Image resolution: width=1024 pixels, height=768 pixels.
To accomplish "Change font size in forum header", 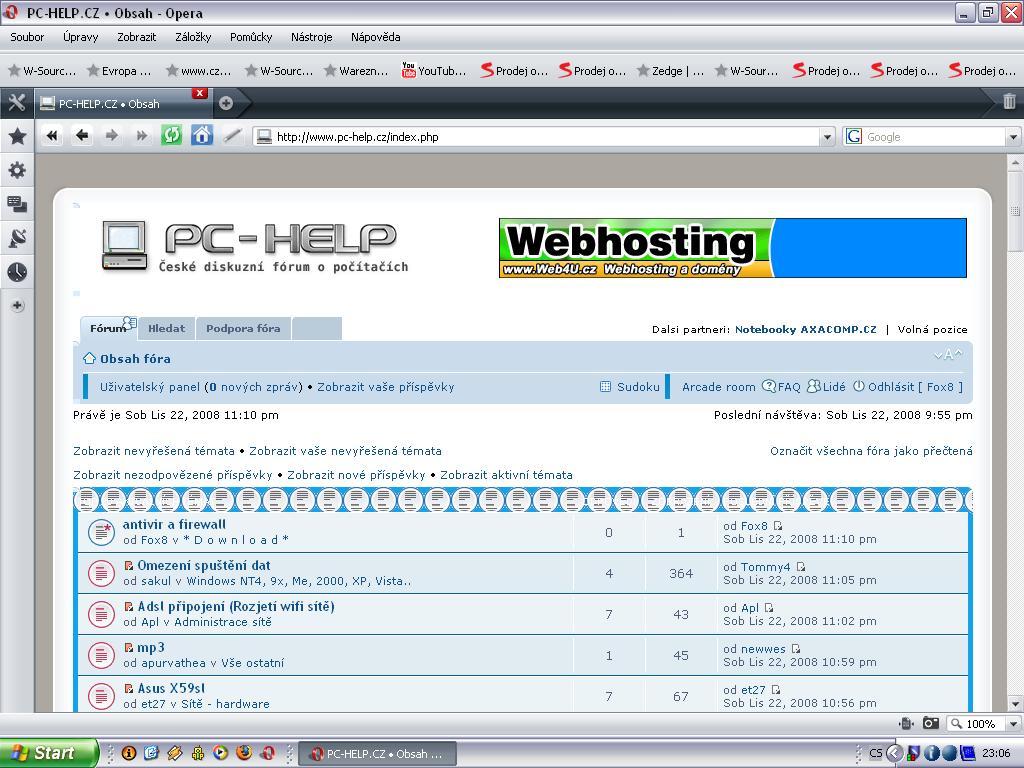I will tap(948, 355).
